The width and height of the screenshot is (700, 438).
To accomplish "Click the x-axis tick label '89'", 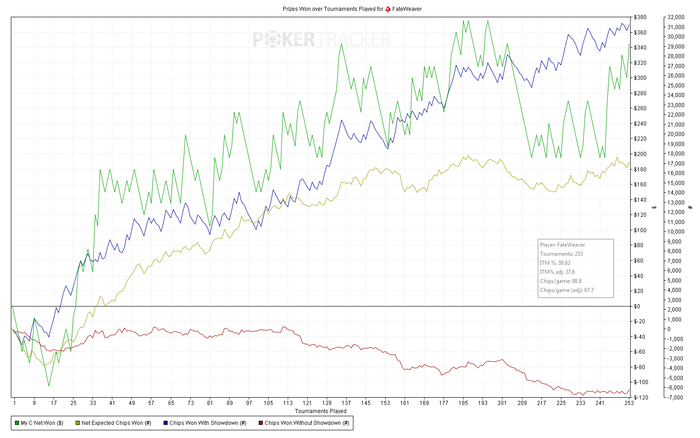I will (x=229, y=403).
